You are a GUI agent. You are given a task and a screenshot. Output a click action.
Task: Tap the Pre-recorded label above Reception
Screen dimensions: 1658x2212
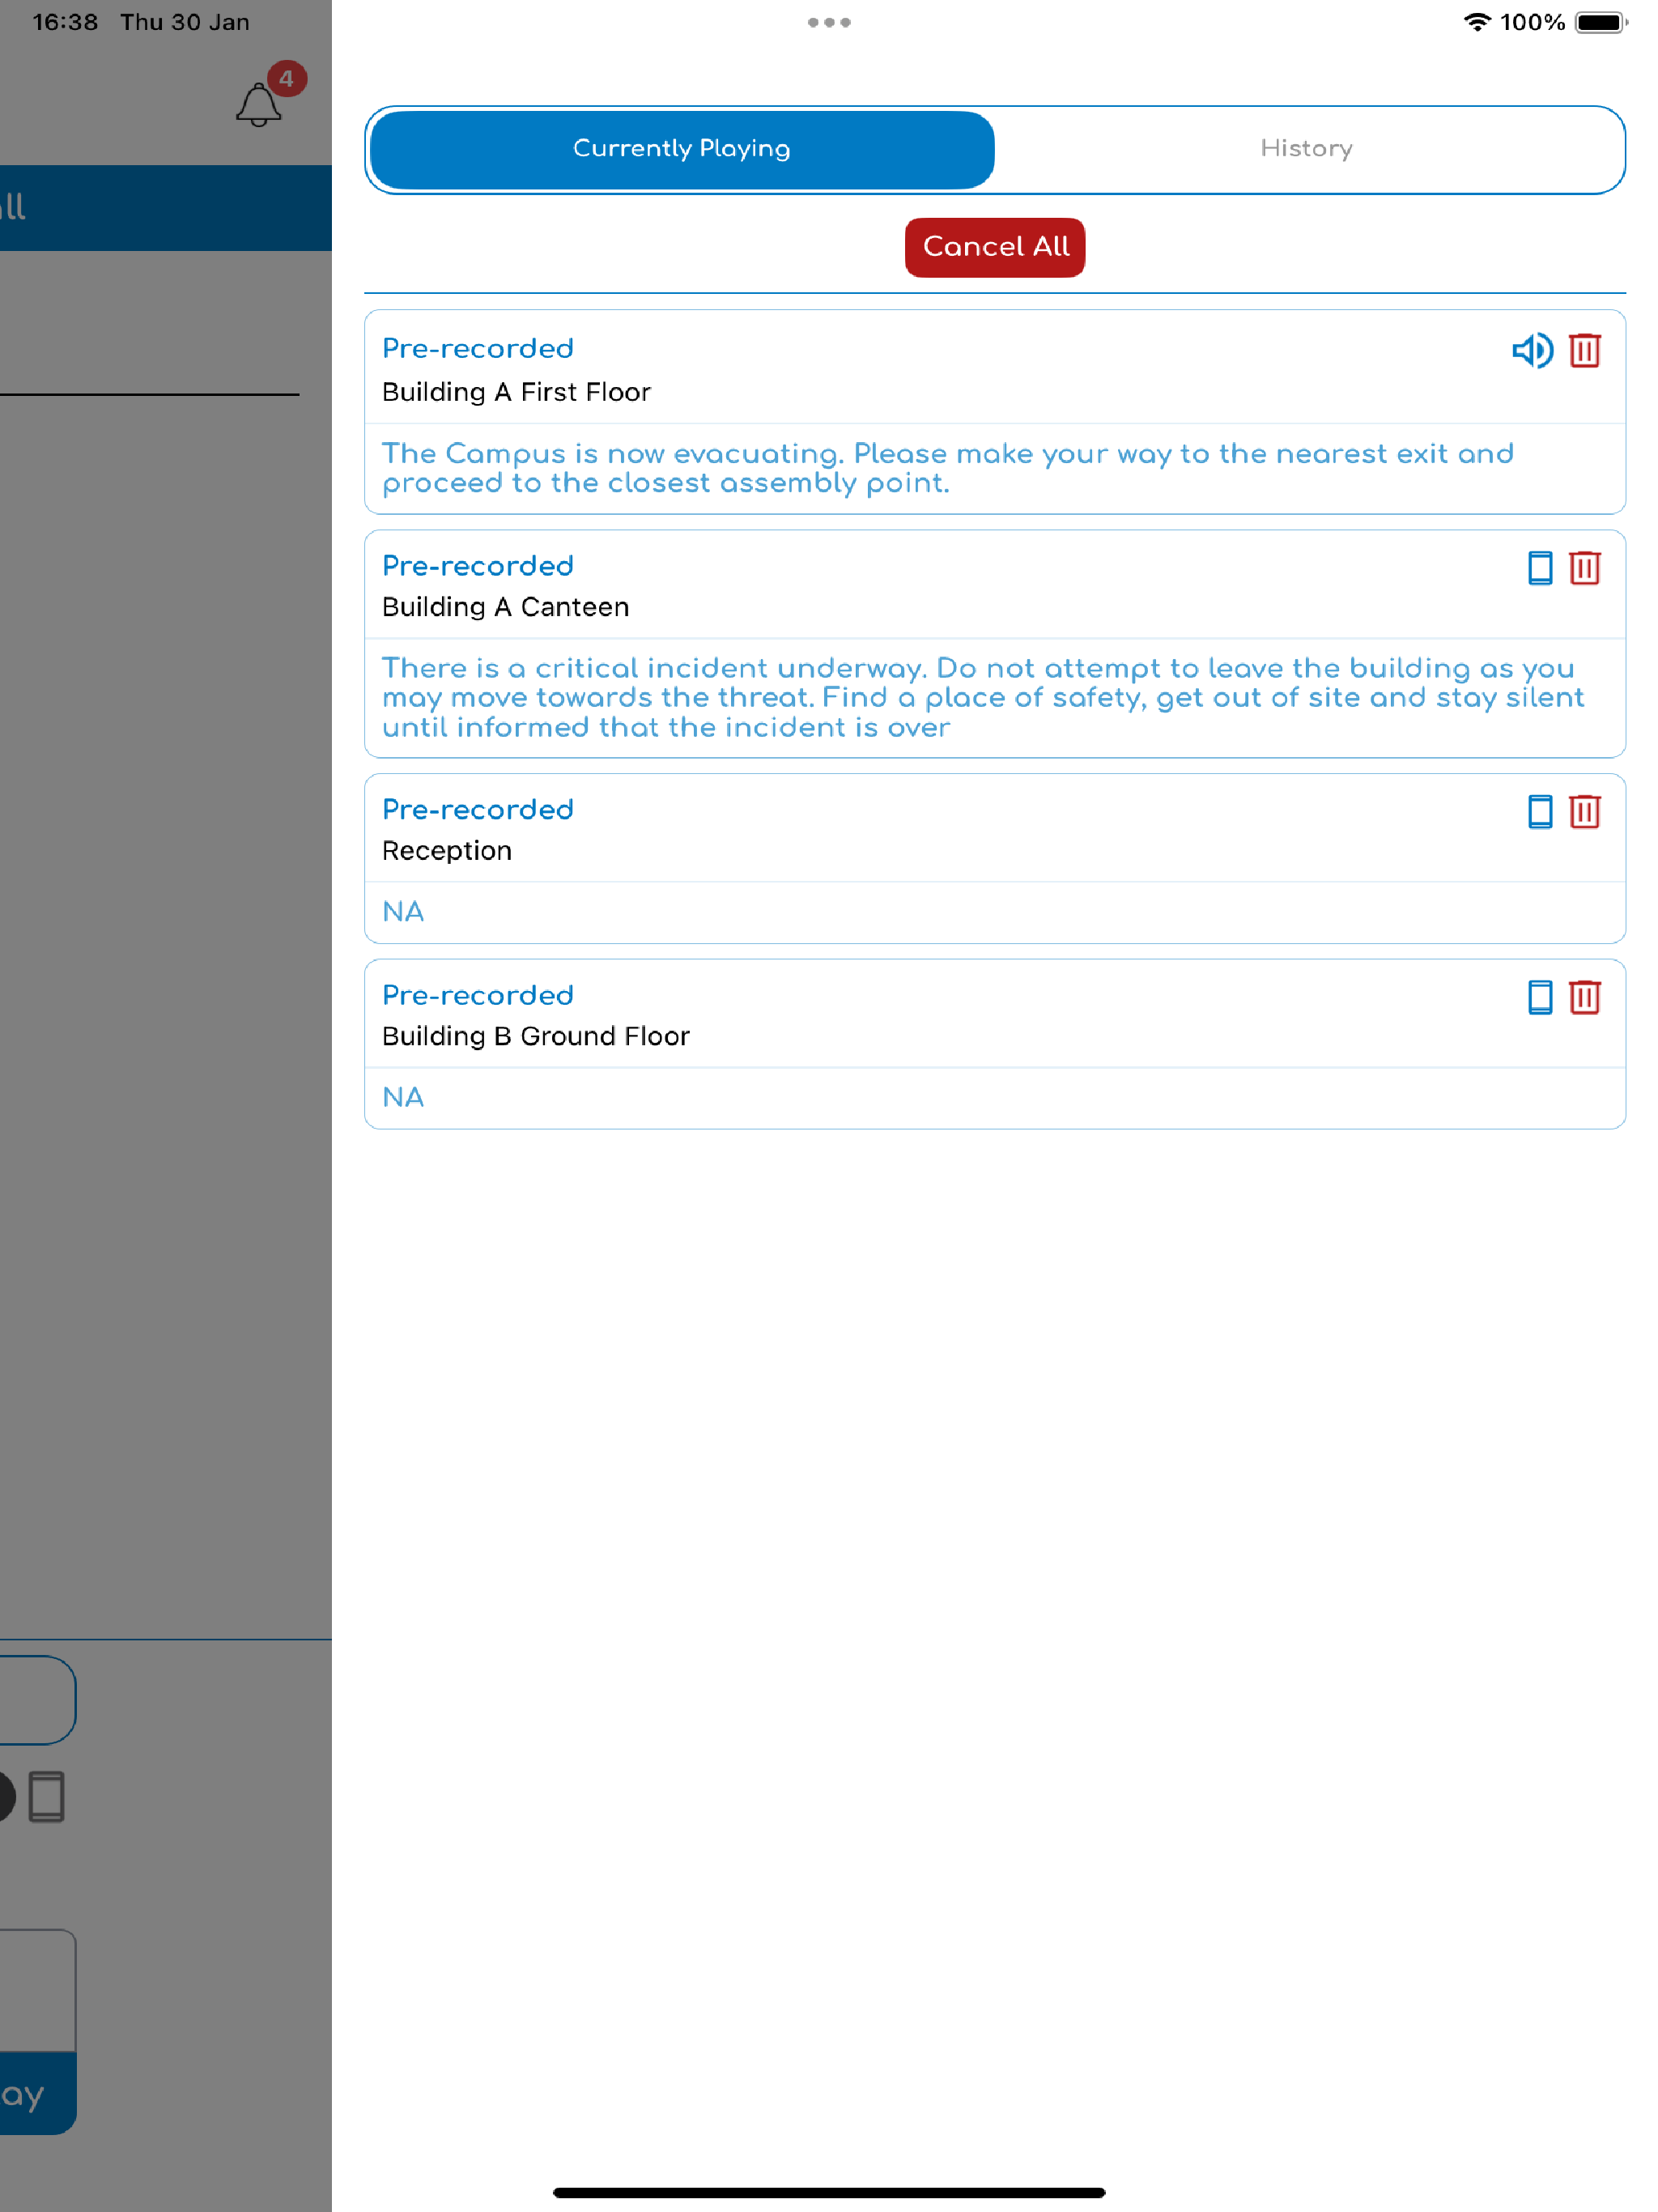pos(478,809)
